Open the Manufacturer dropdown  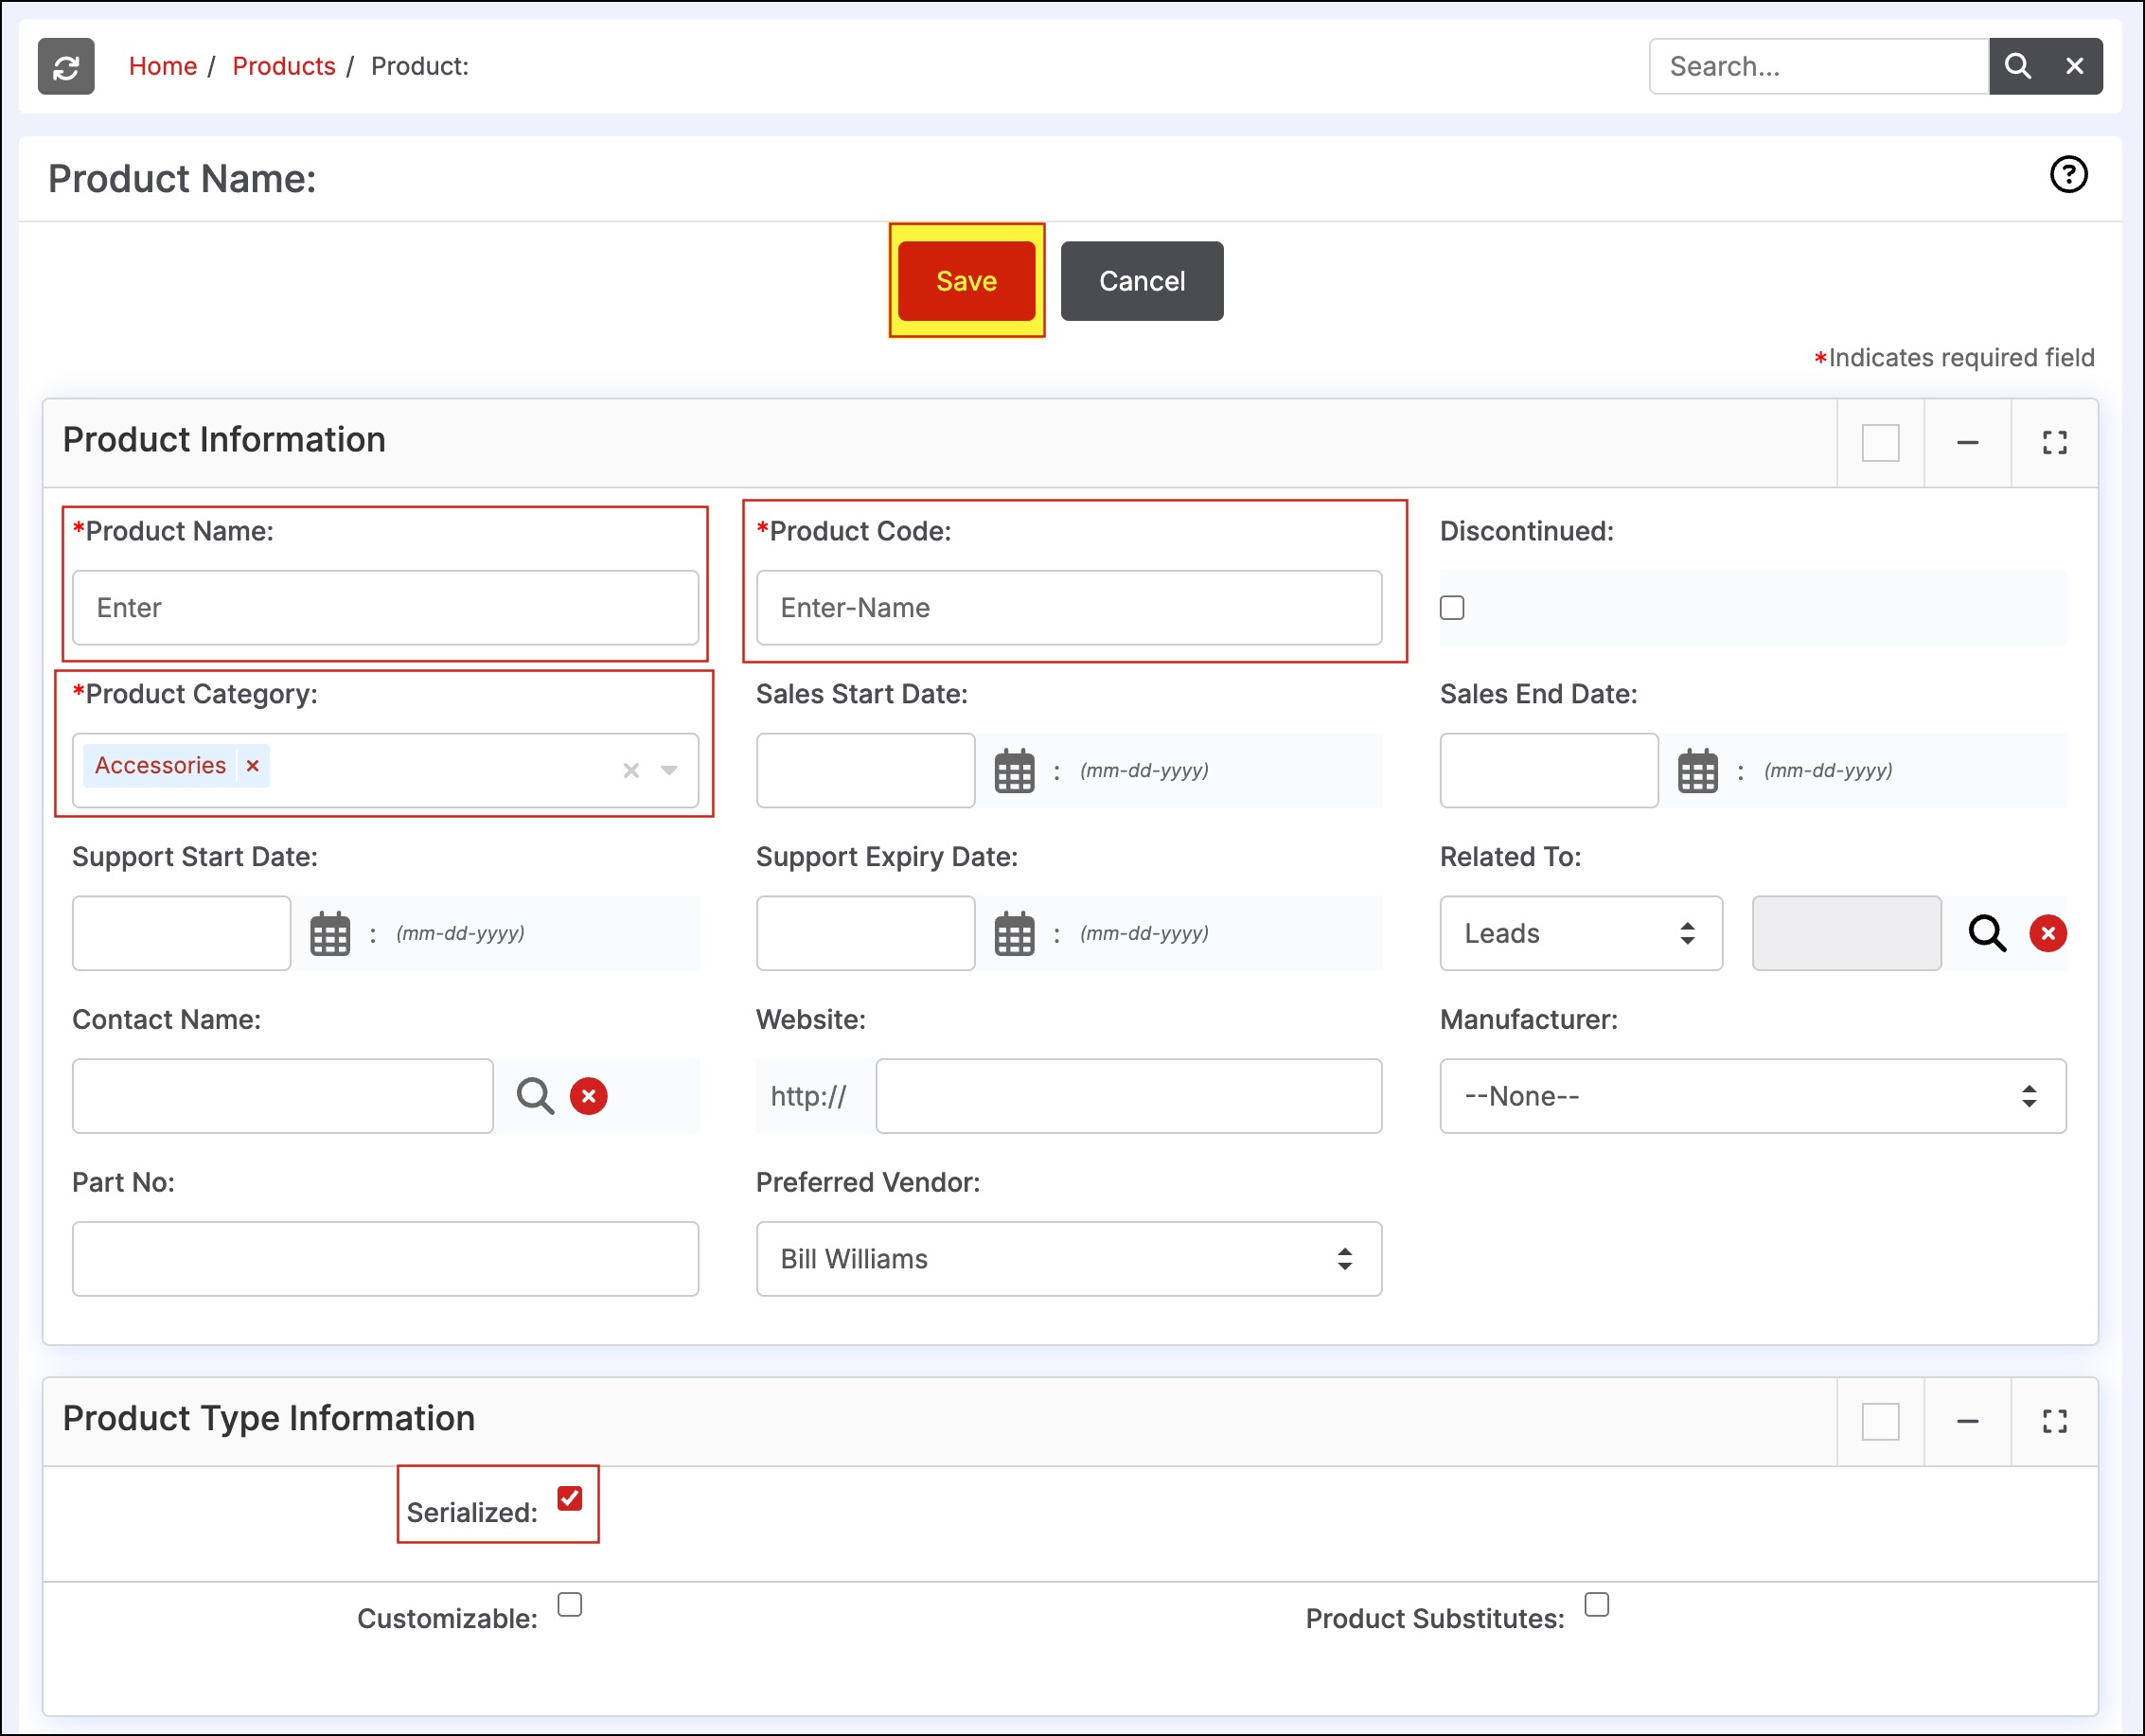[1753, 1097]
